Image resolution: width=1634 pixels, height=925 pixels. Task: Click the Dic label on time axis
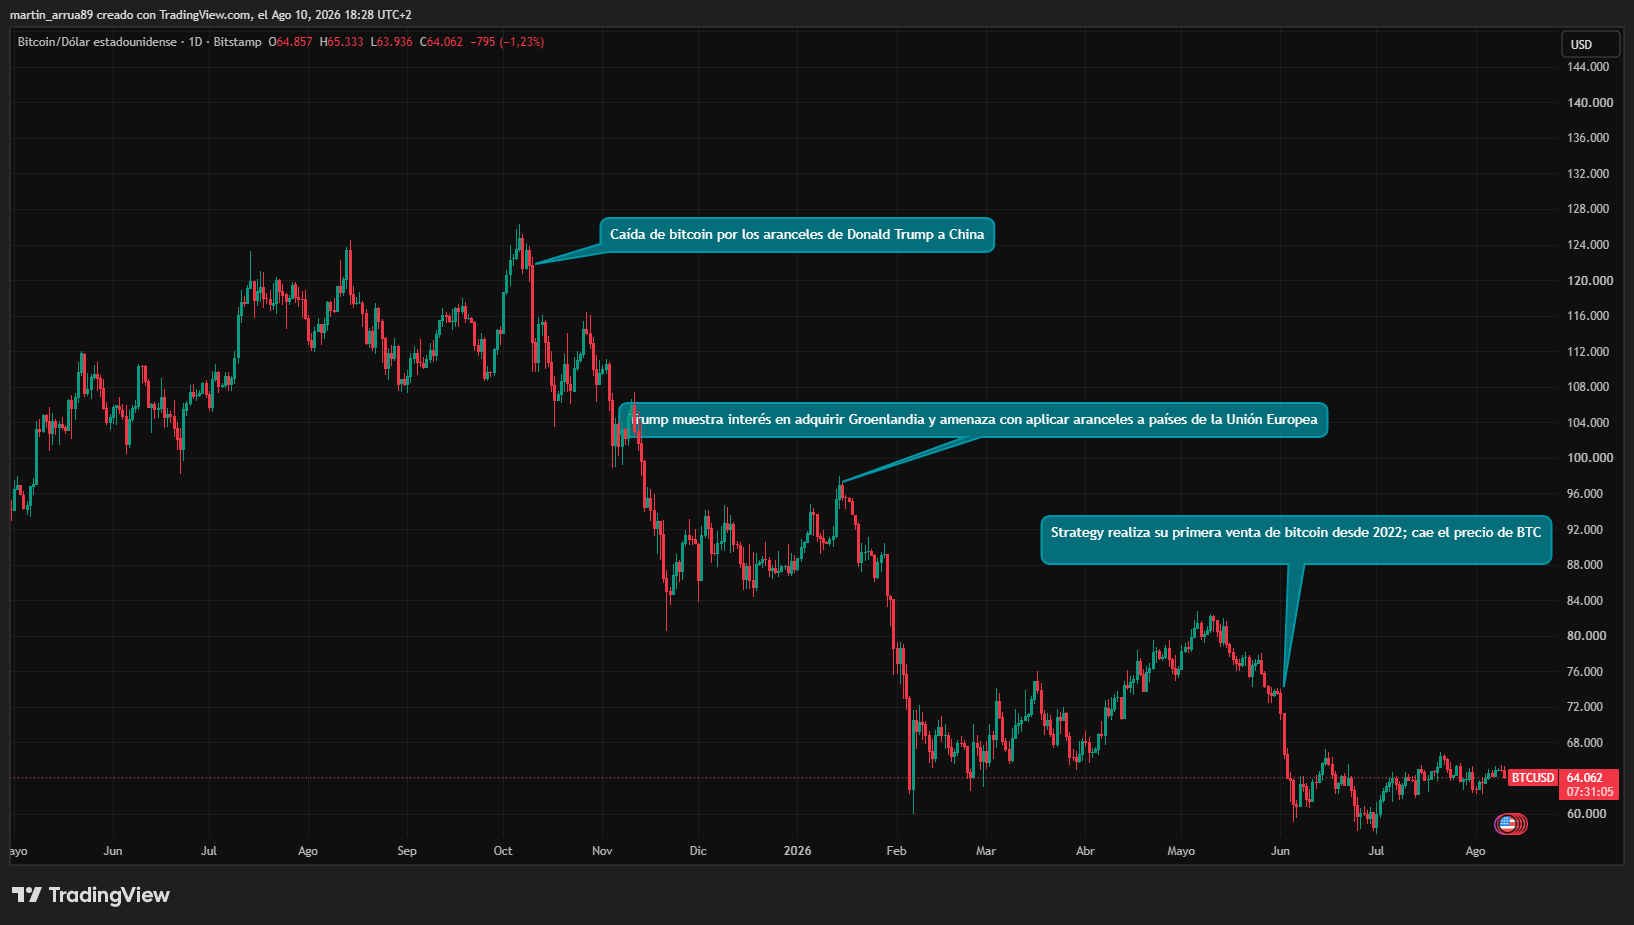tap(698, 851)
